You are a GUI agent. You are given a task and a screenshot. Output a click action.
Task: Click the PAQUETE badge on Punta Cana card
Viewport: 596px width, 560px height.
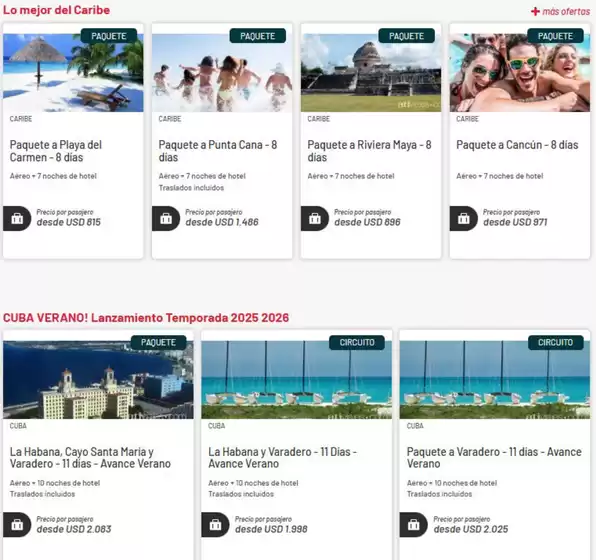point(258,36)
